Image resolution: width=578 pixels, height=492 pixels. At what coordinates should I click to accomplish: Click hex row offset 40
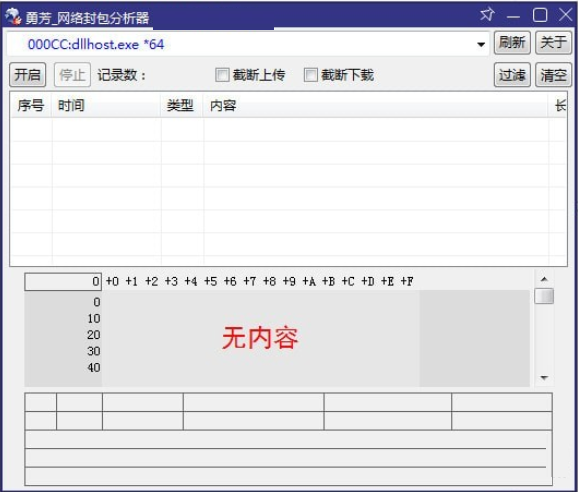[94, 367]
